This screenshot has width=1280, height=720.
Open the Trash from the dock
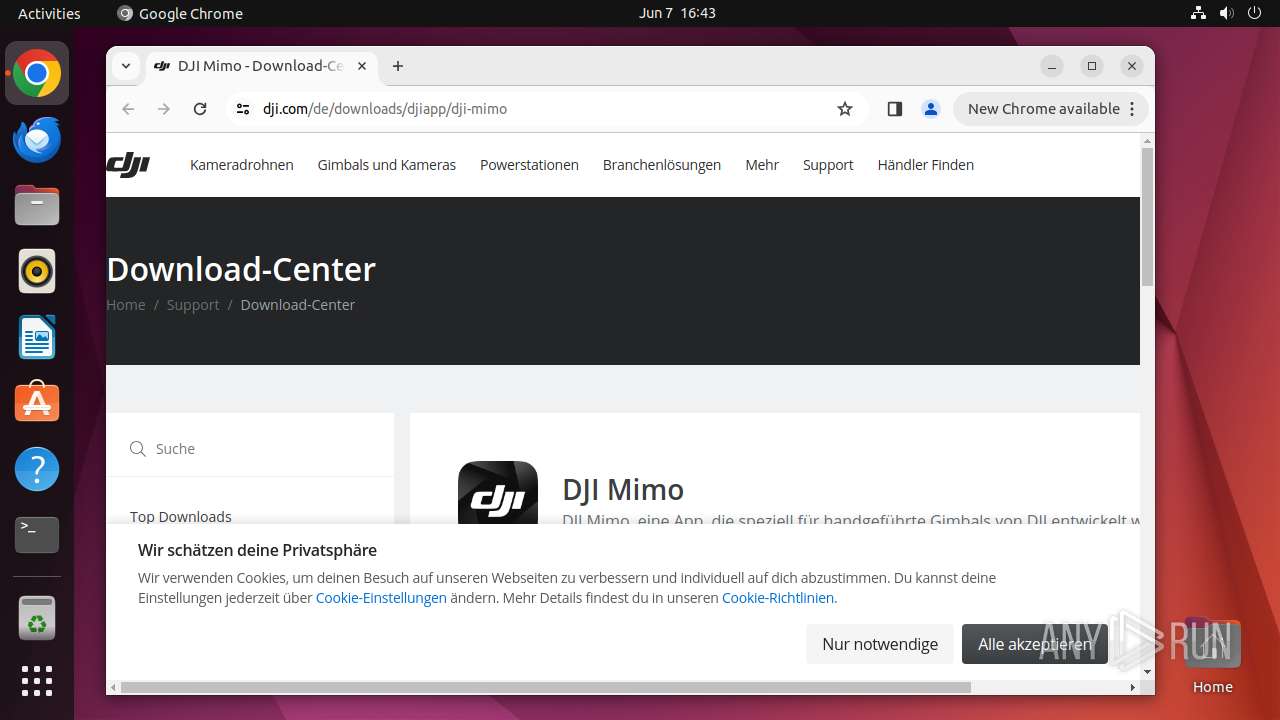pos(37,618)
